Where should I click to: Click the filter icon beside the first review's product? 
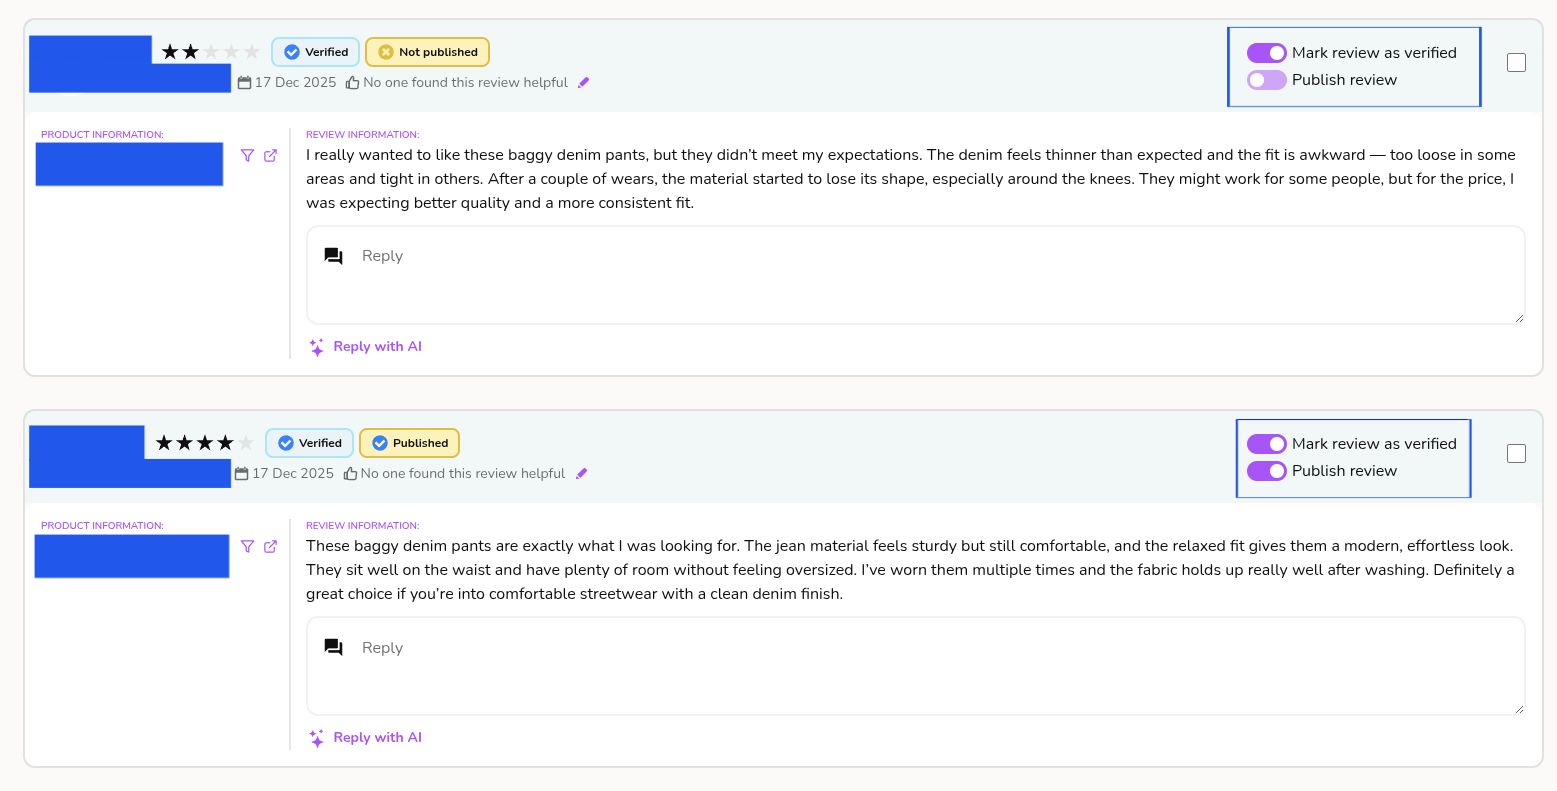pos(248,155)
